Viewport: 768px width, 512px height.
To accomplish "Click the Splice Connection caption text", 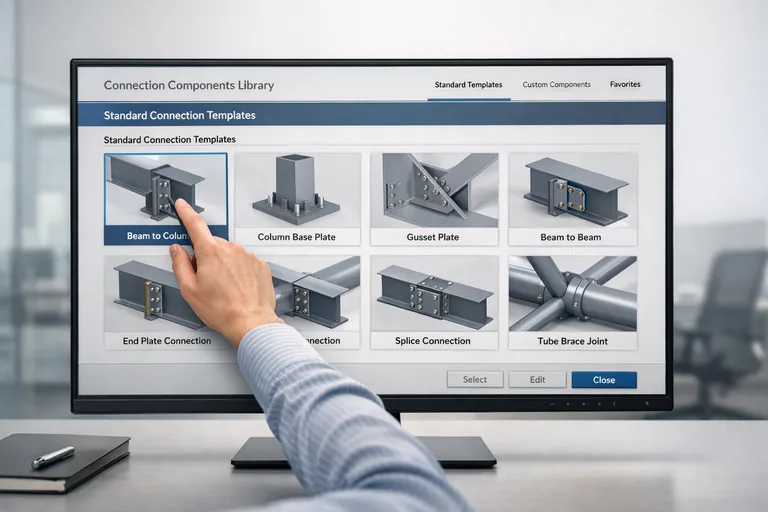I will point(433,341).
